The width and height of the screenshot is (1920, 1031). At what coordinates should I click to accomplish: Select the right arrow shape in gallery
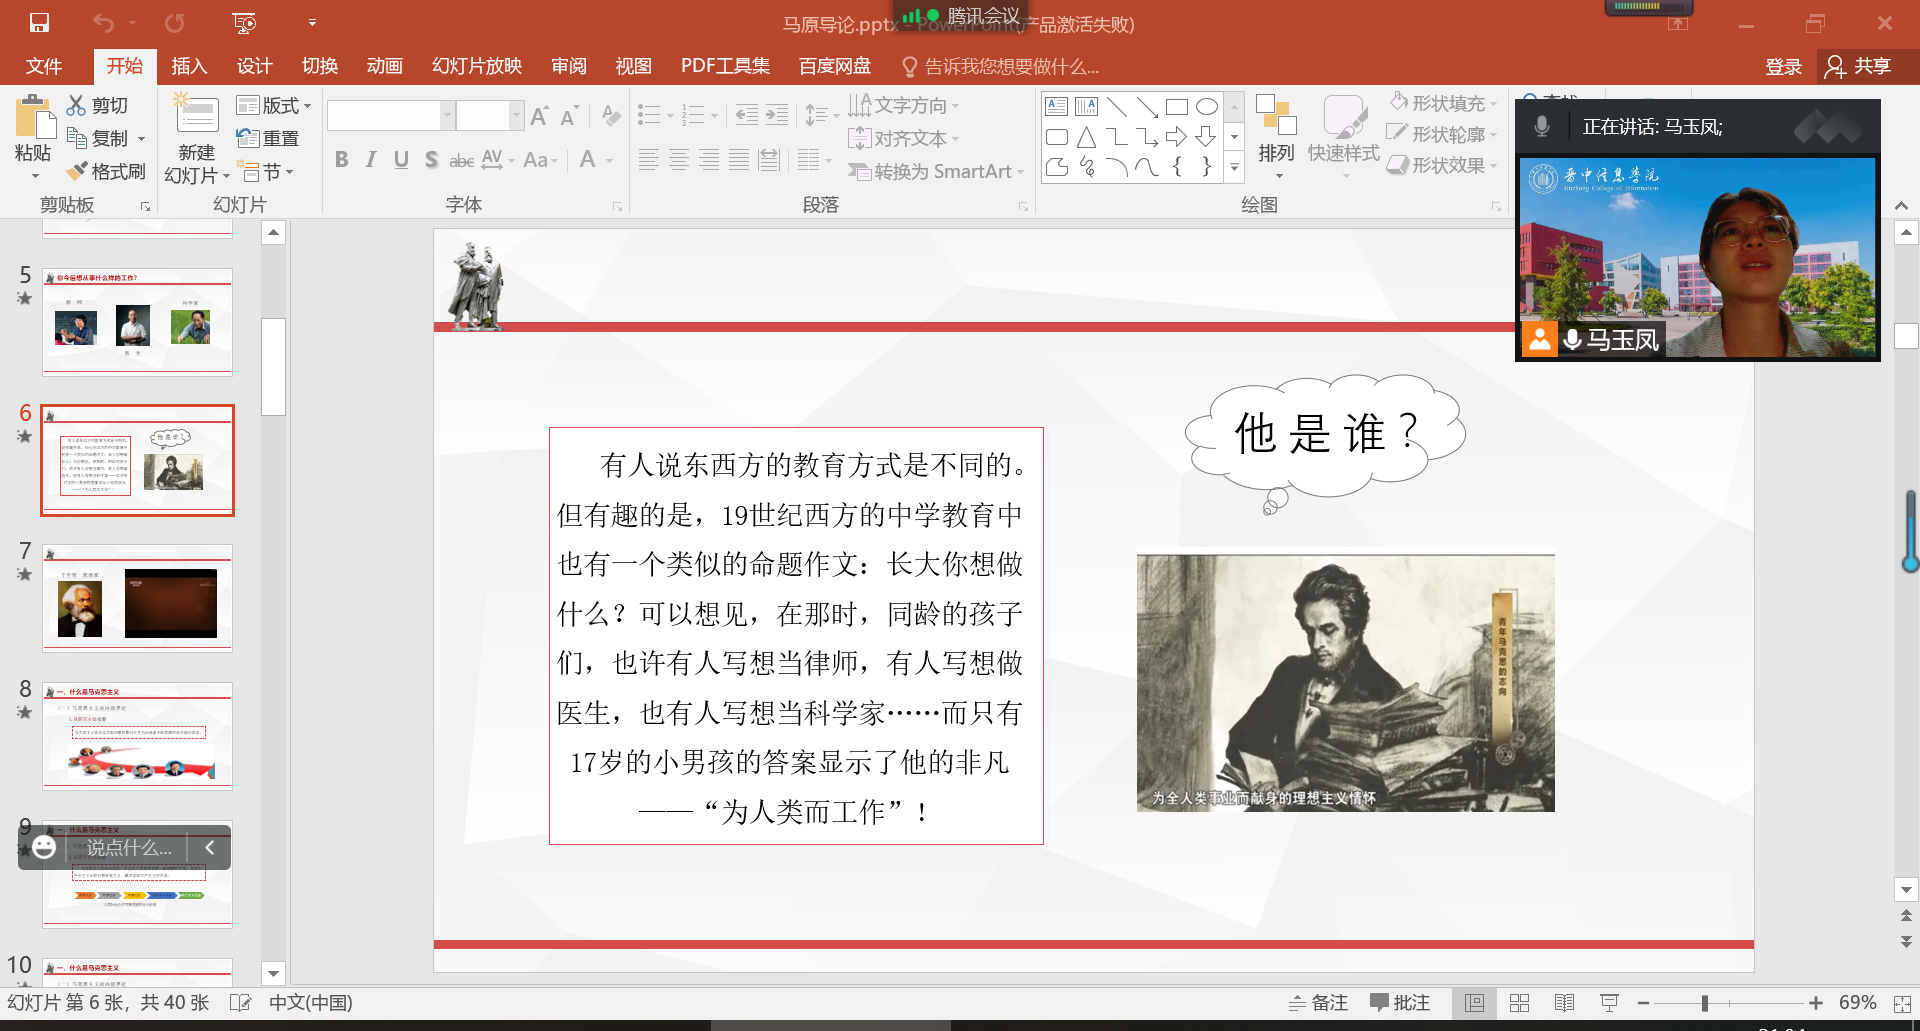1177,136
